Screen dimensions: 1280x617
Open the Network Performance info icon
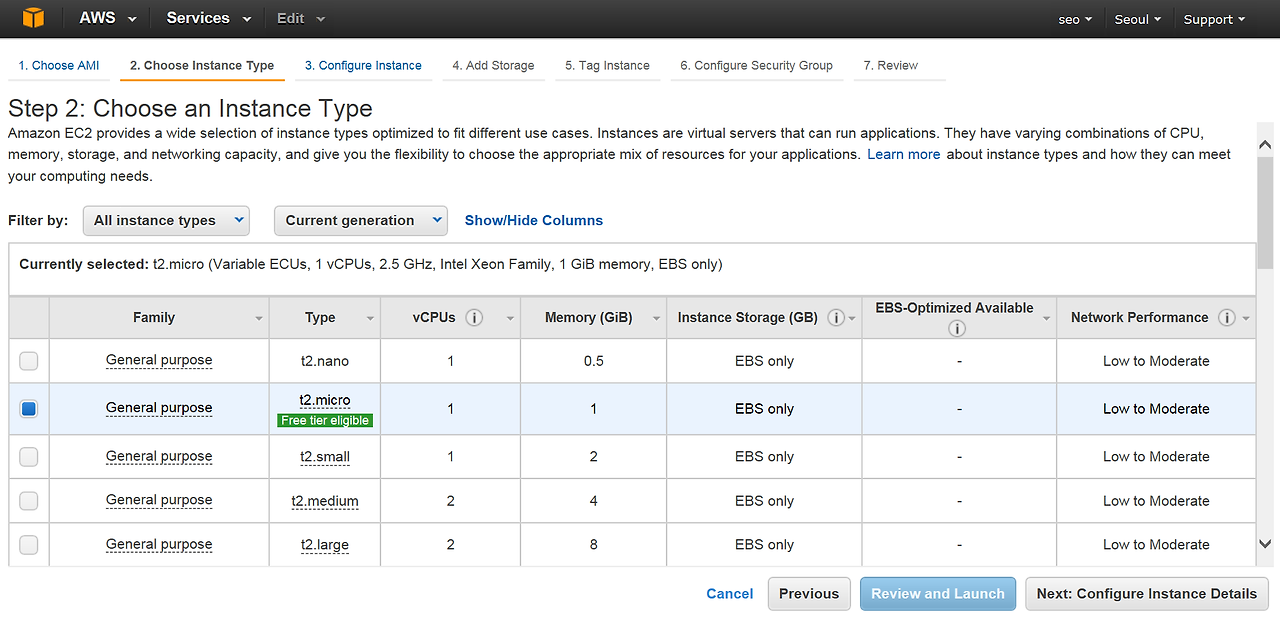pos(1227,318)
